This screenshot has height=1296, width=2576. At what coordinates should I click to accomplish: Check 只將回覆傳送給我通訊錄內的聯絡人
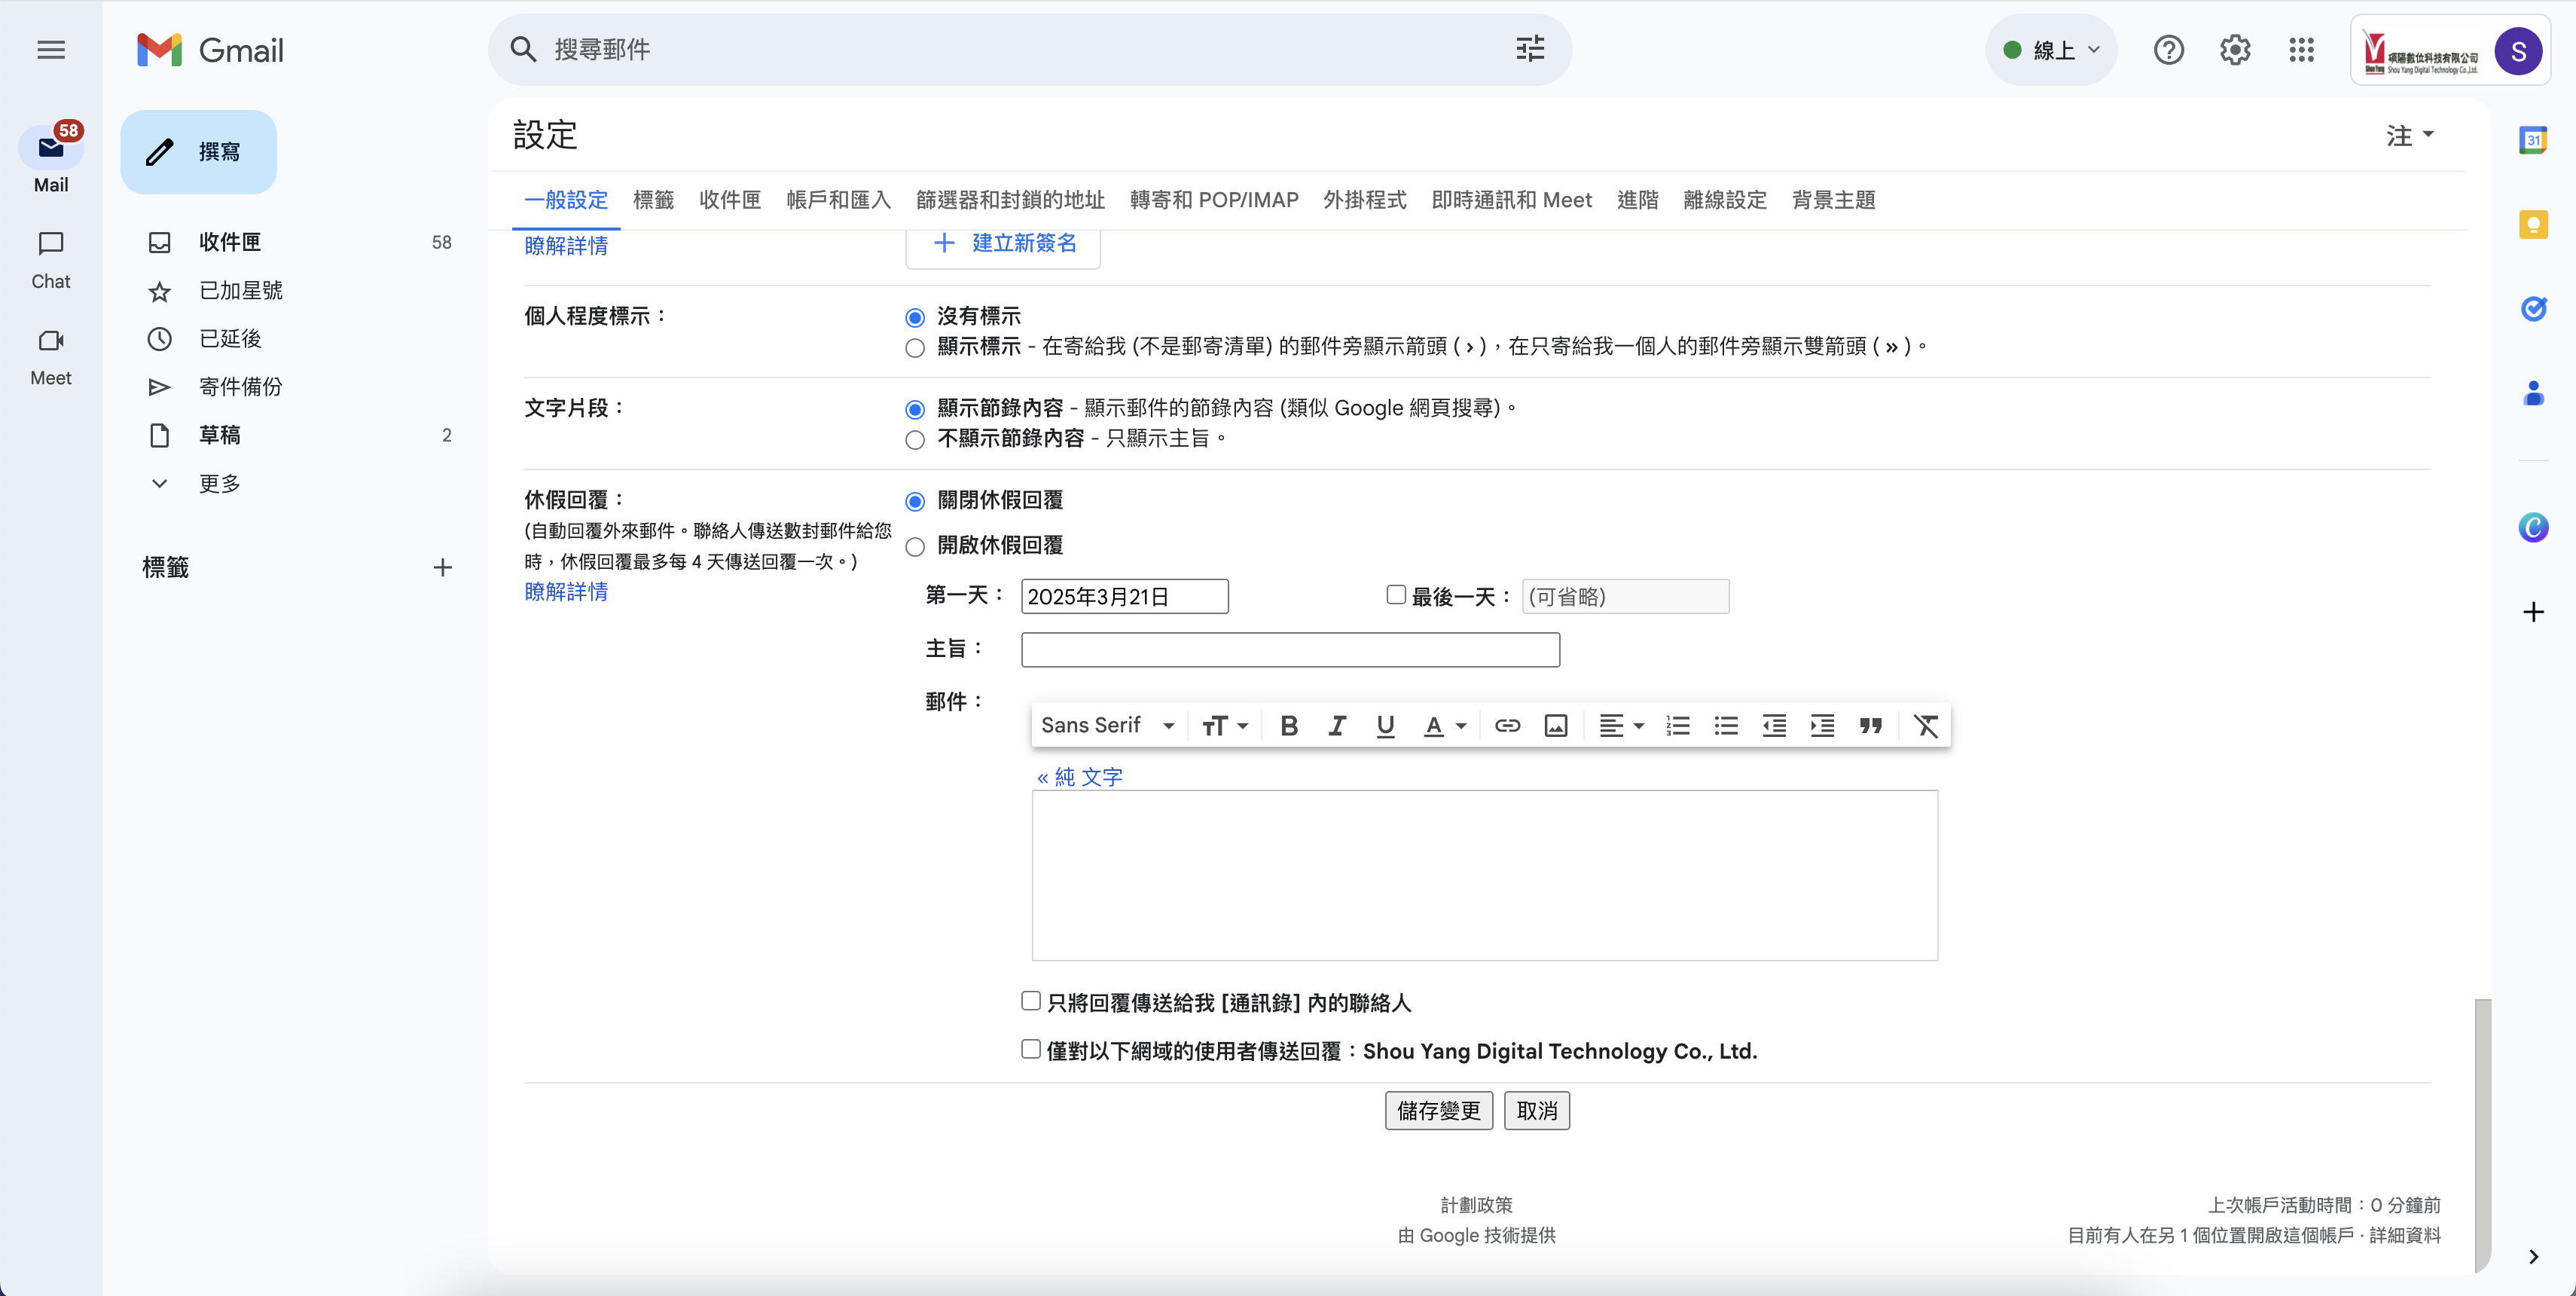[x=1030, y=1001]
